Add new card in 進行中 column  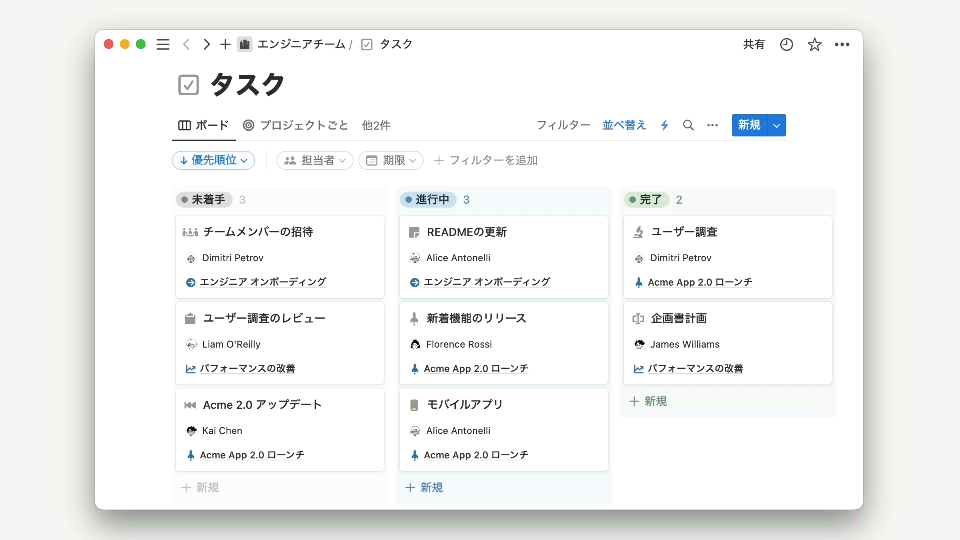[x=424, y=487]
